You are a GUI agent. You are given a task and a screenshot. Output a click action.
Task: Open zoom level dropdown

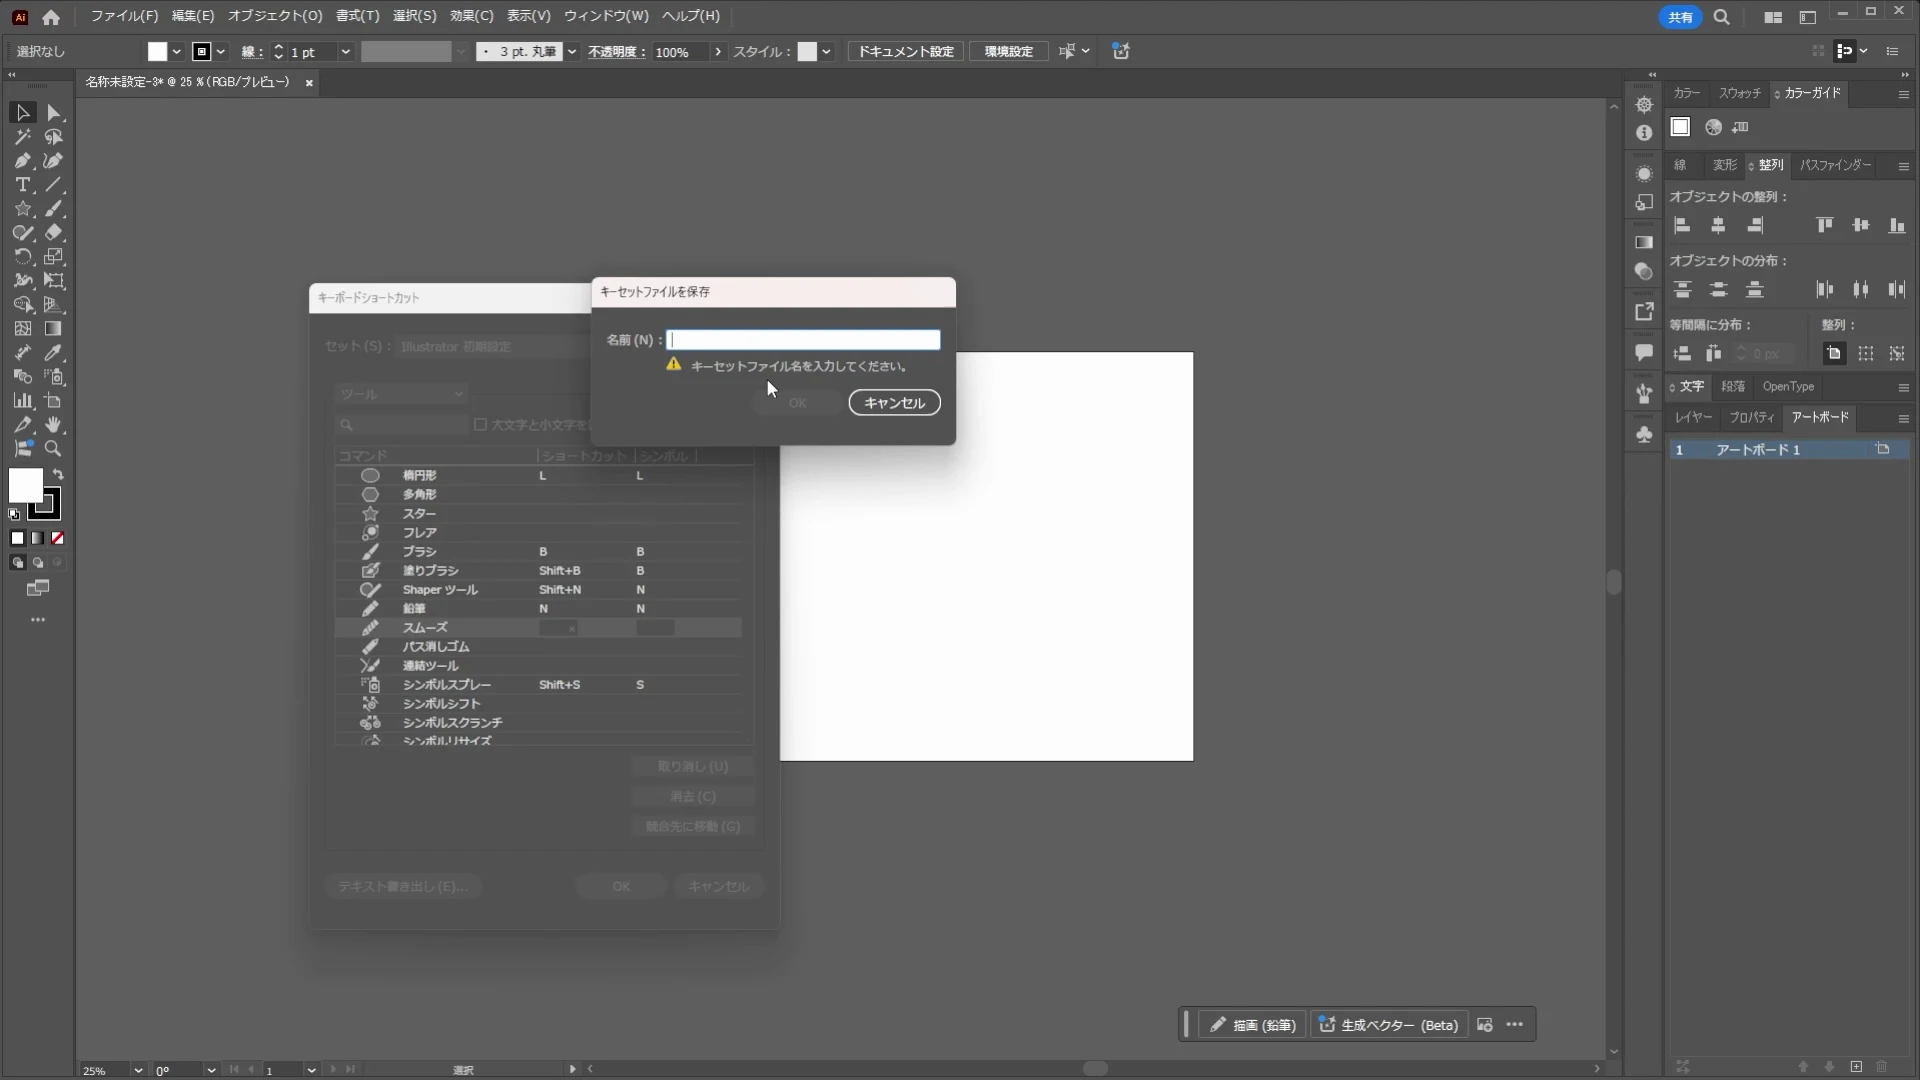click(138, 1070)
